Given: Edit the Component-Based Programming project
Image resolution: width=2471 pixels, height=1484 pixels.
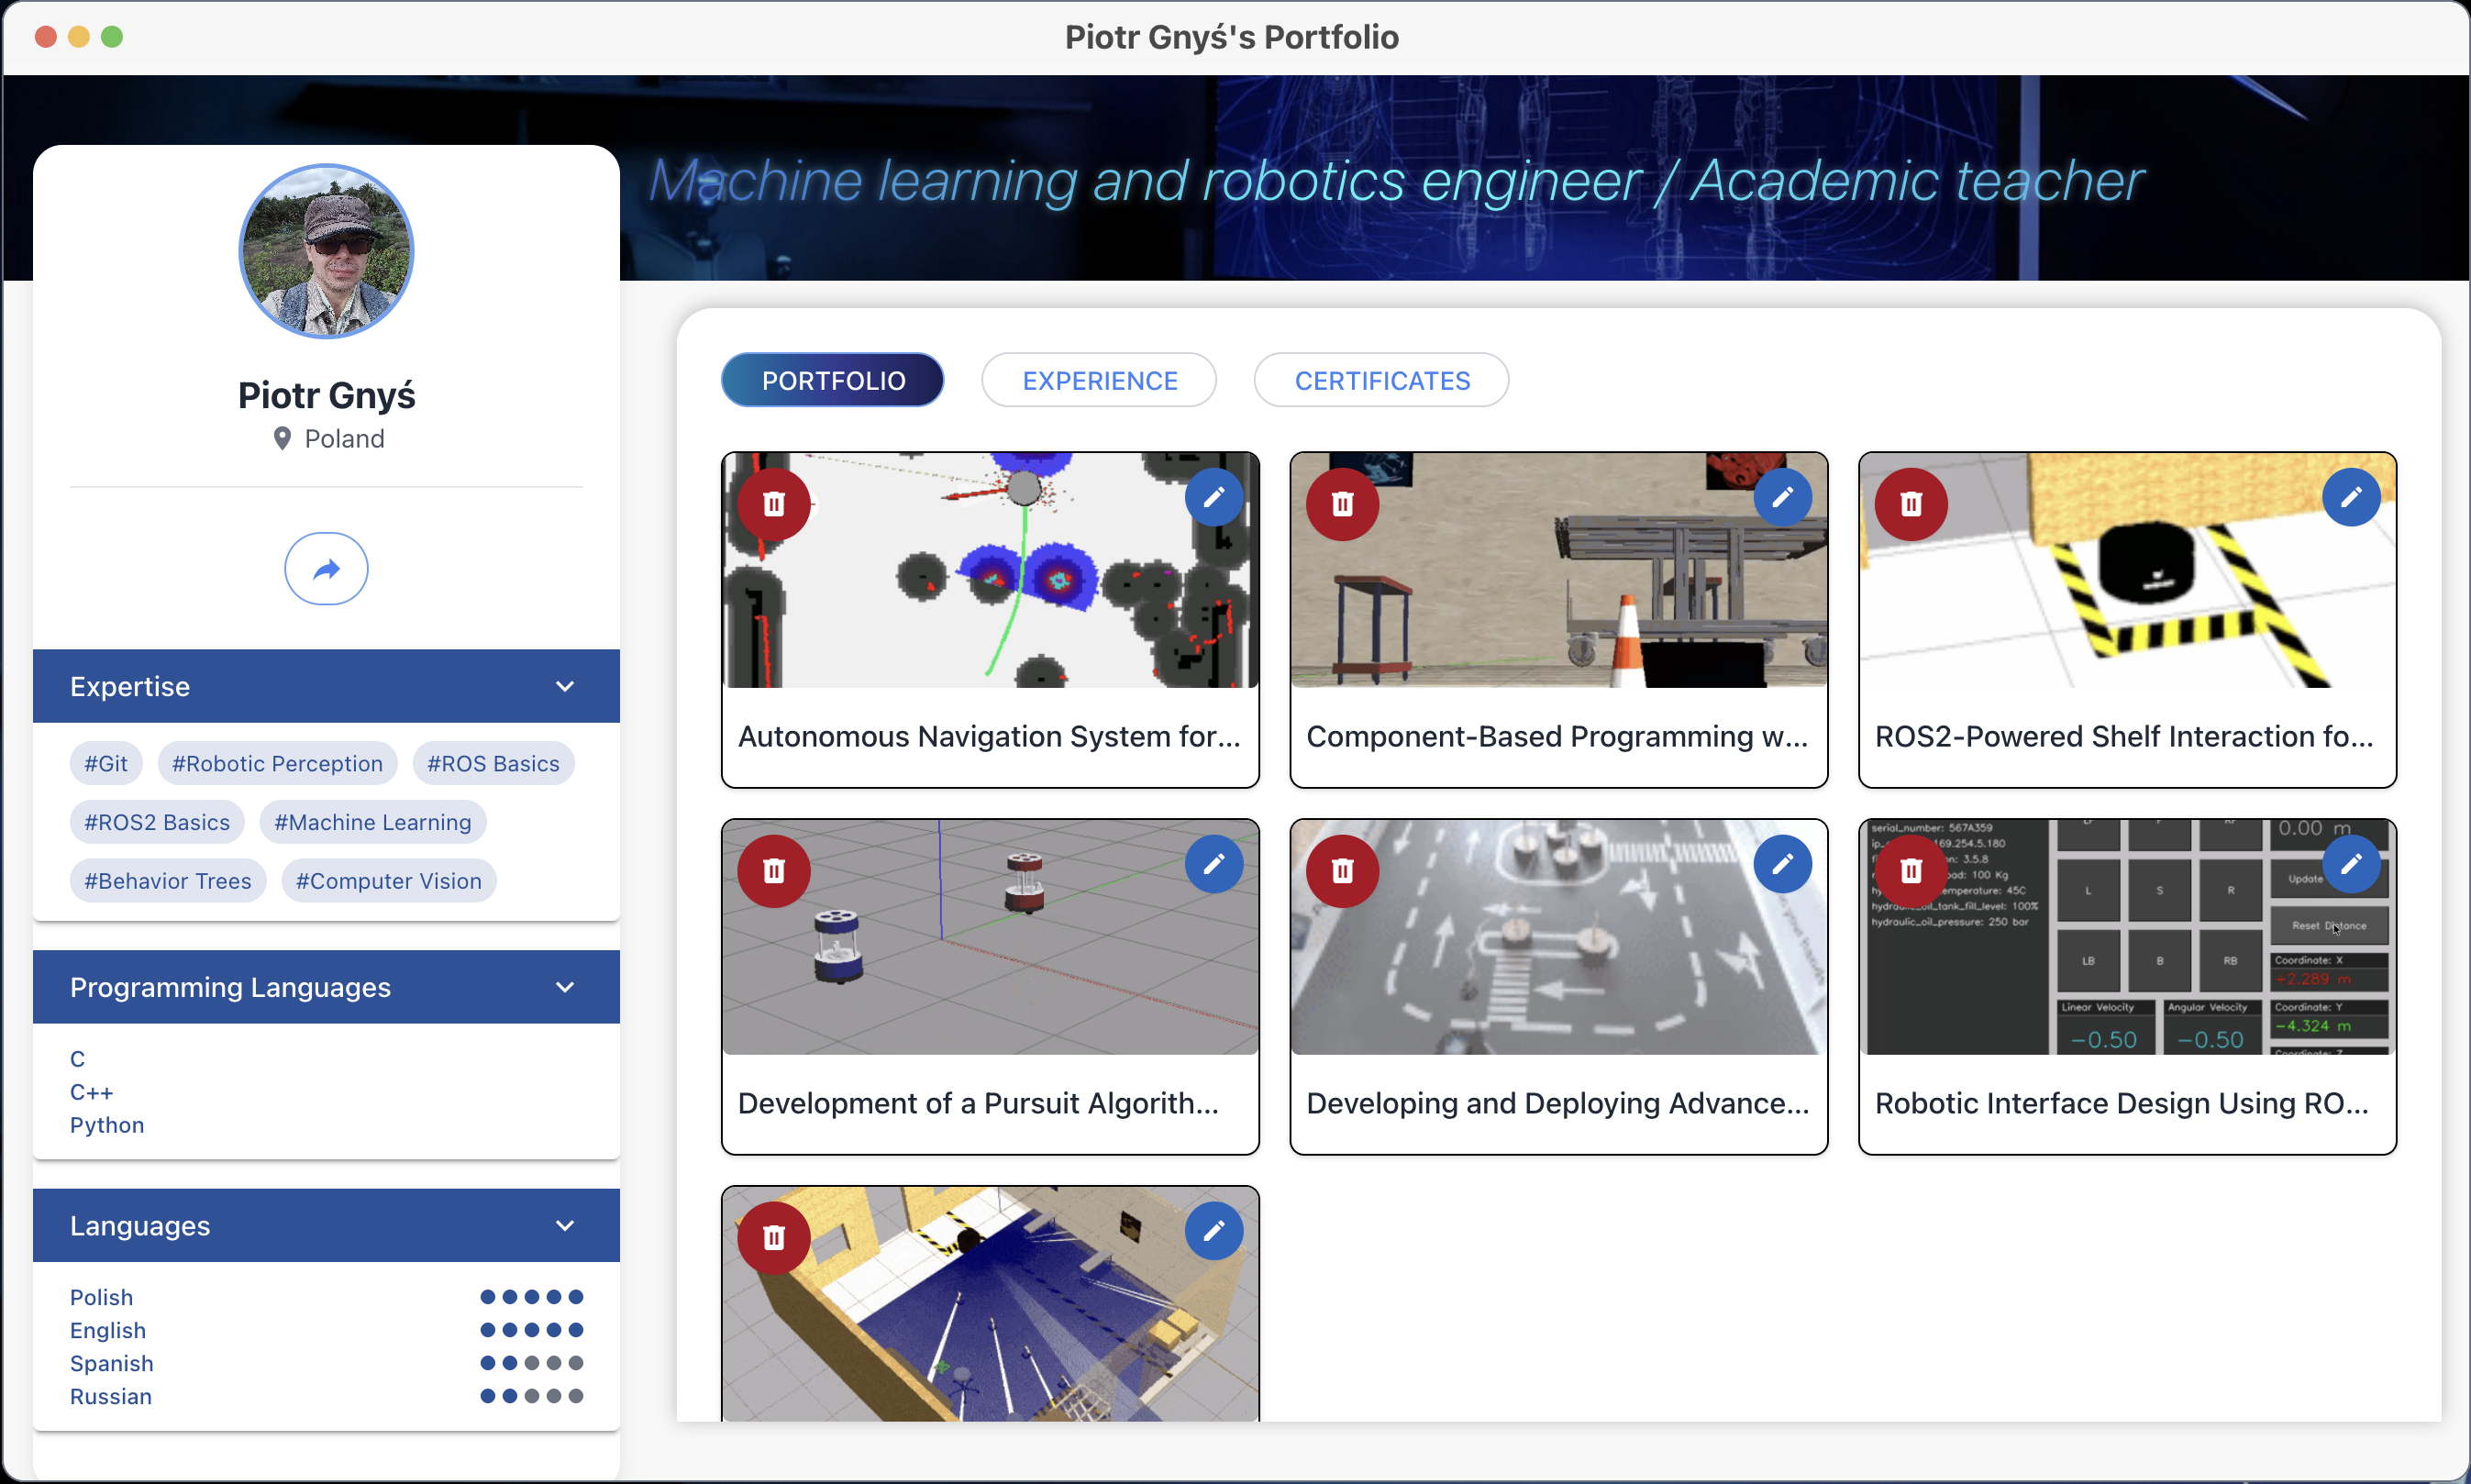Looking at the screenshot, I should 1782,497.
